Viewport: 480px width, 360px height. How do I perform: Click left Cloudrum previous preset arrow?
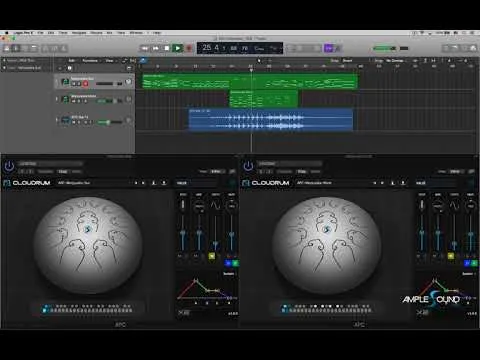click(x=136, y=183)
